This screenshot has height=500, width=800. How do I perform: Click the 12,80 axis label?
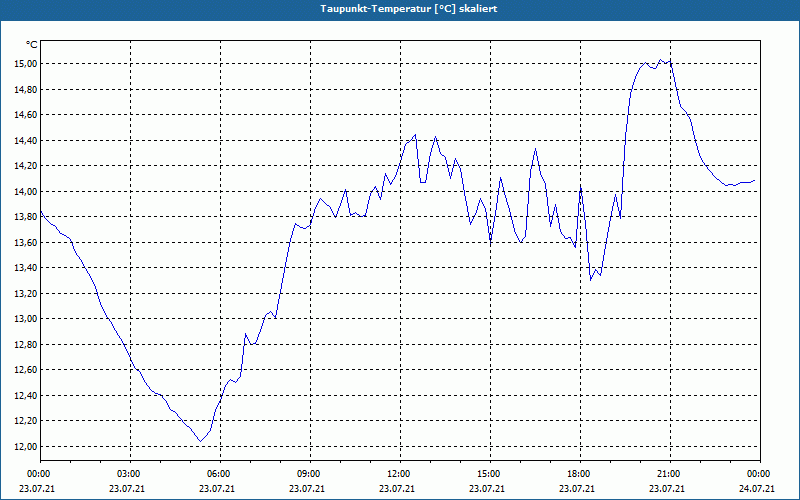click(x=27, y=344)
